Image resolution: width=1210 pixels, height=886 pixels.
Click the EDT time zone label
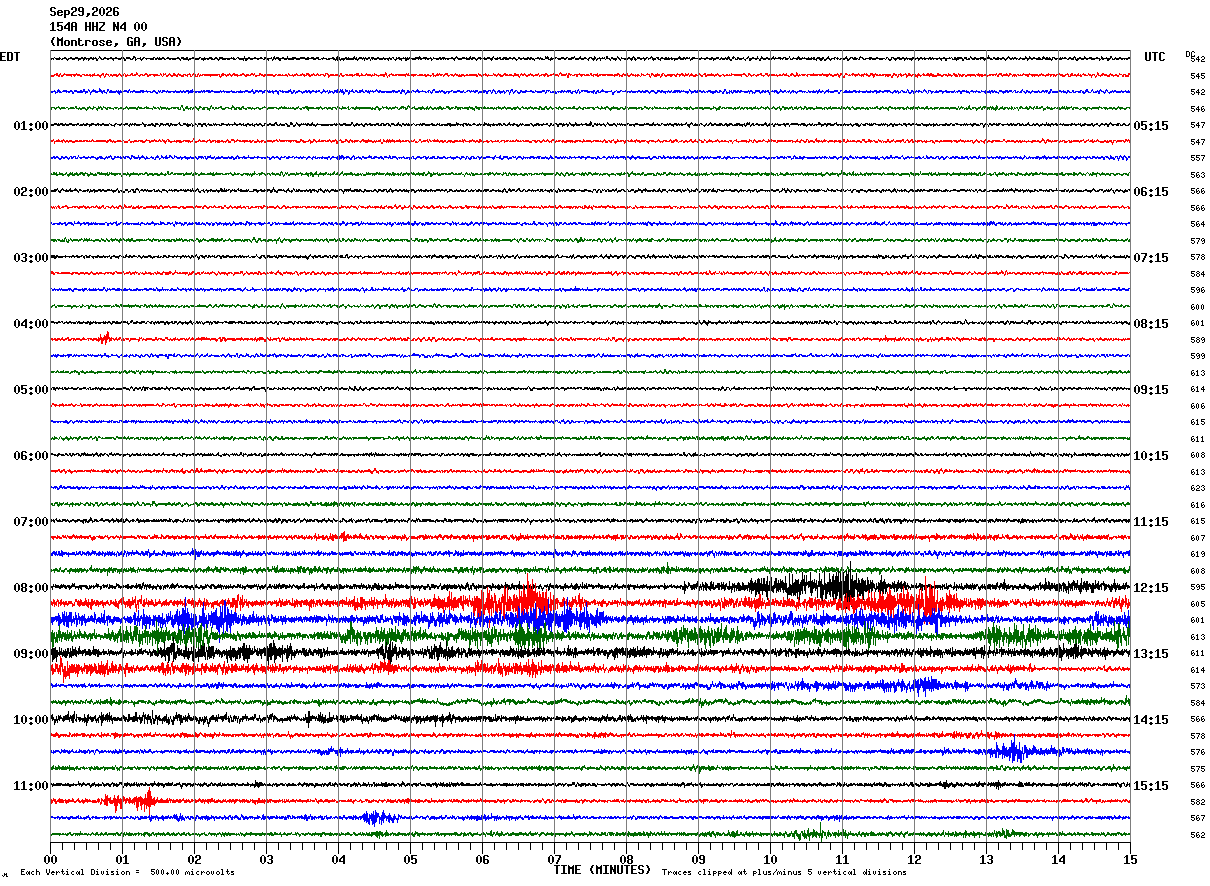[x=9, y=57]
